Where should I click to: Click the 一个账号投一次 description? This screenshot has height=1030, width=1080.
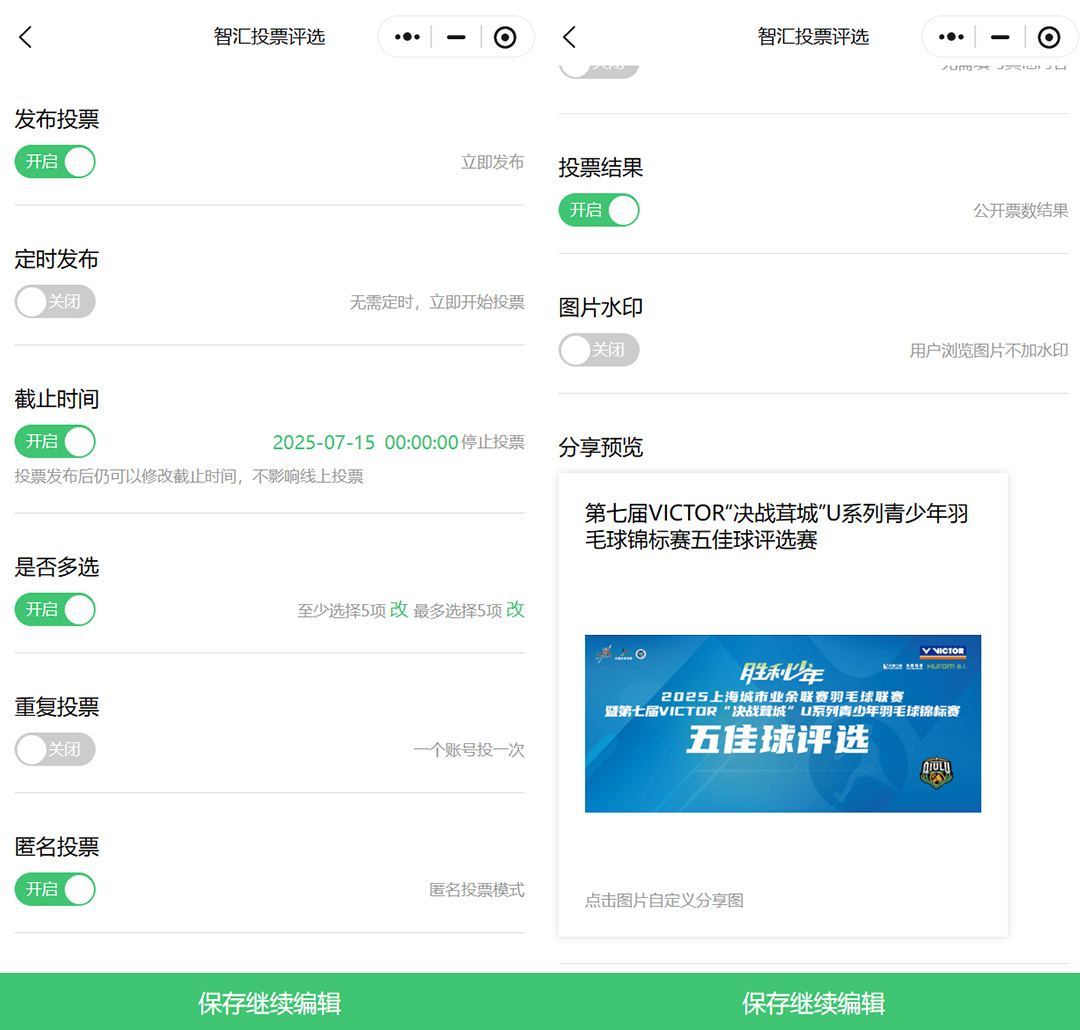click(x=468, y=750)
